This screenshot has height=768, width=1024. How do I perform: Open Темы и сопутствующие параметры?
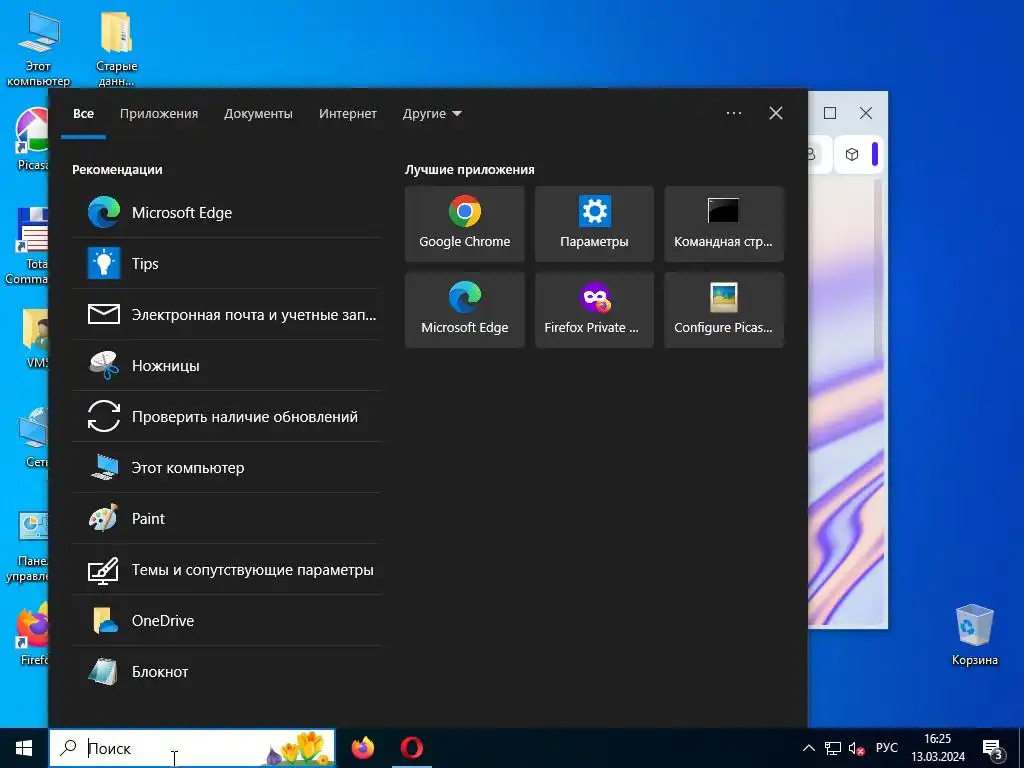coord(227,569)
